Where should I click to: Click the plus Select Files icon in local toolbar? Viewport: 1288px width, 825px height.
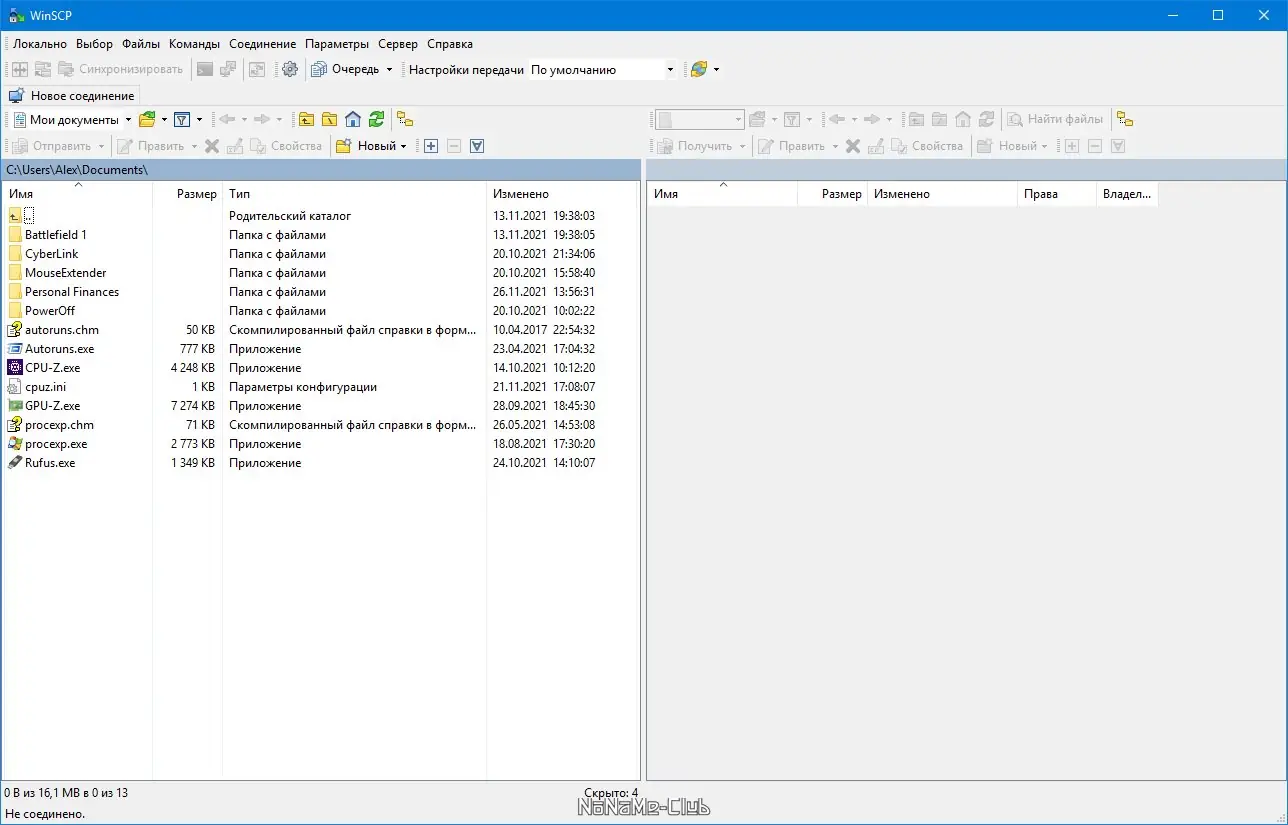tap(431, 146)
